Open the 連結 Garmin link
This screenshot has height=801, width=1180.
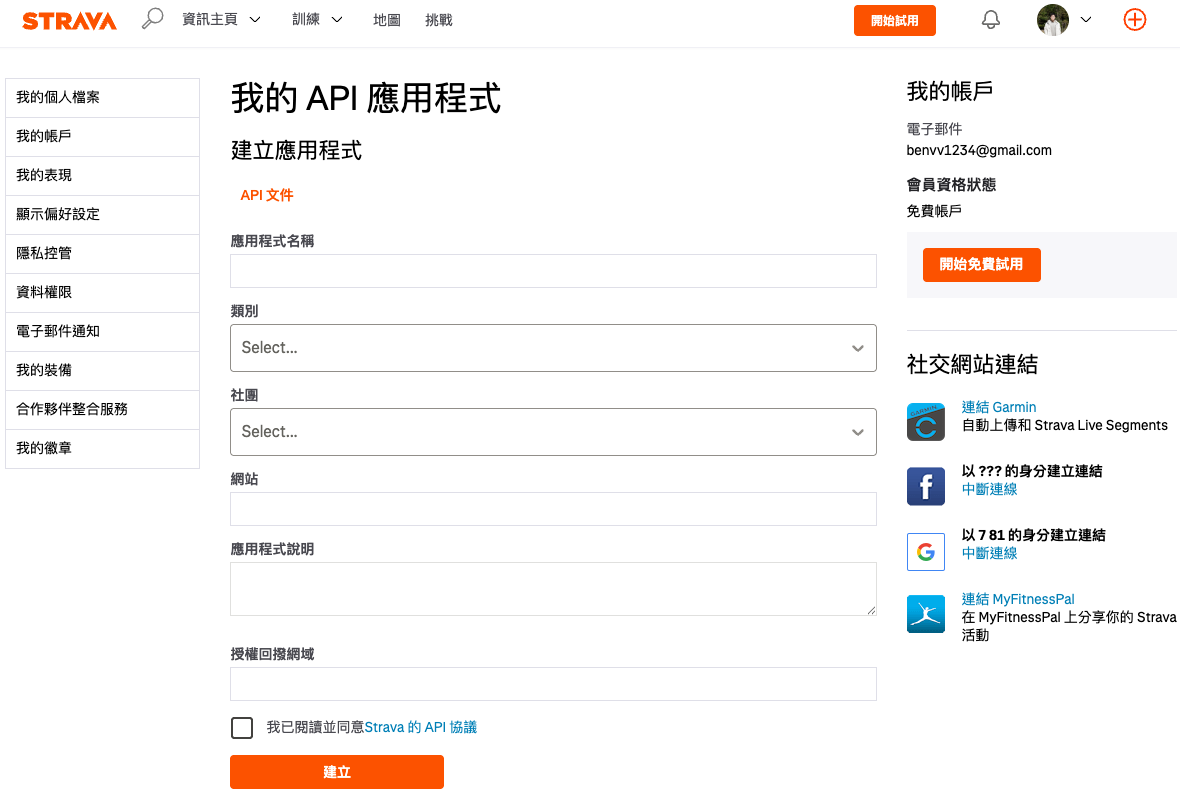tap(999, 407)
